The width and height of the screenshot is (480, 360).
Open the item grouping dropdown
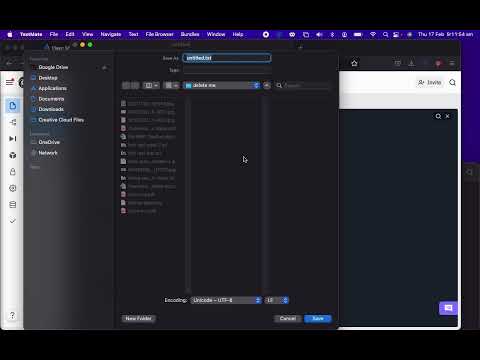point(172,85)
